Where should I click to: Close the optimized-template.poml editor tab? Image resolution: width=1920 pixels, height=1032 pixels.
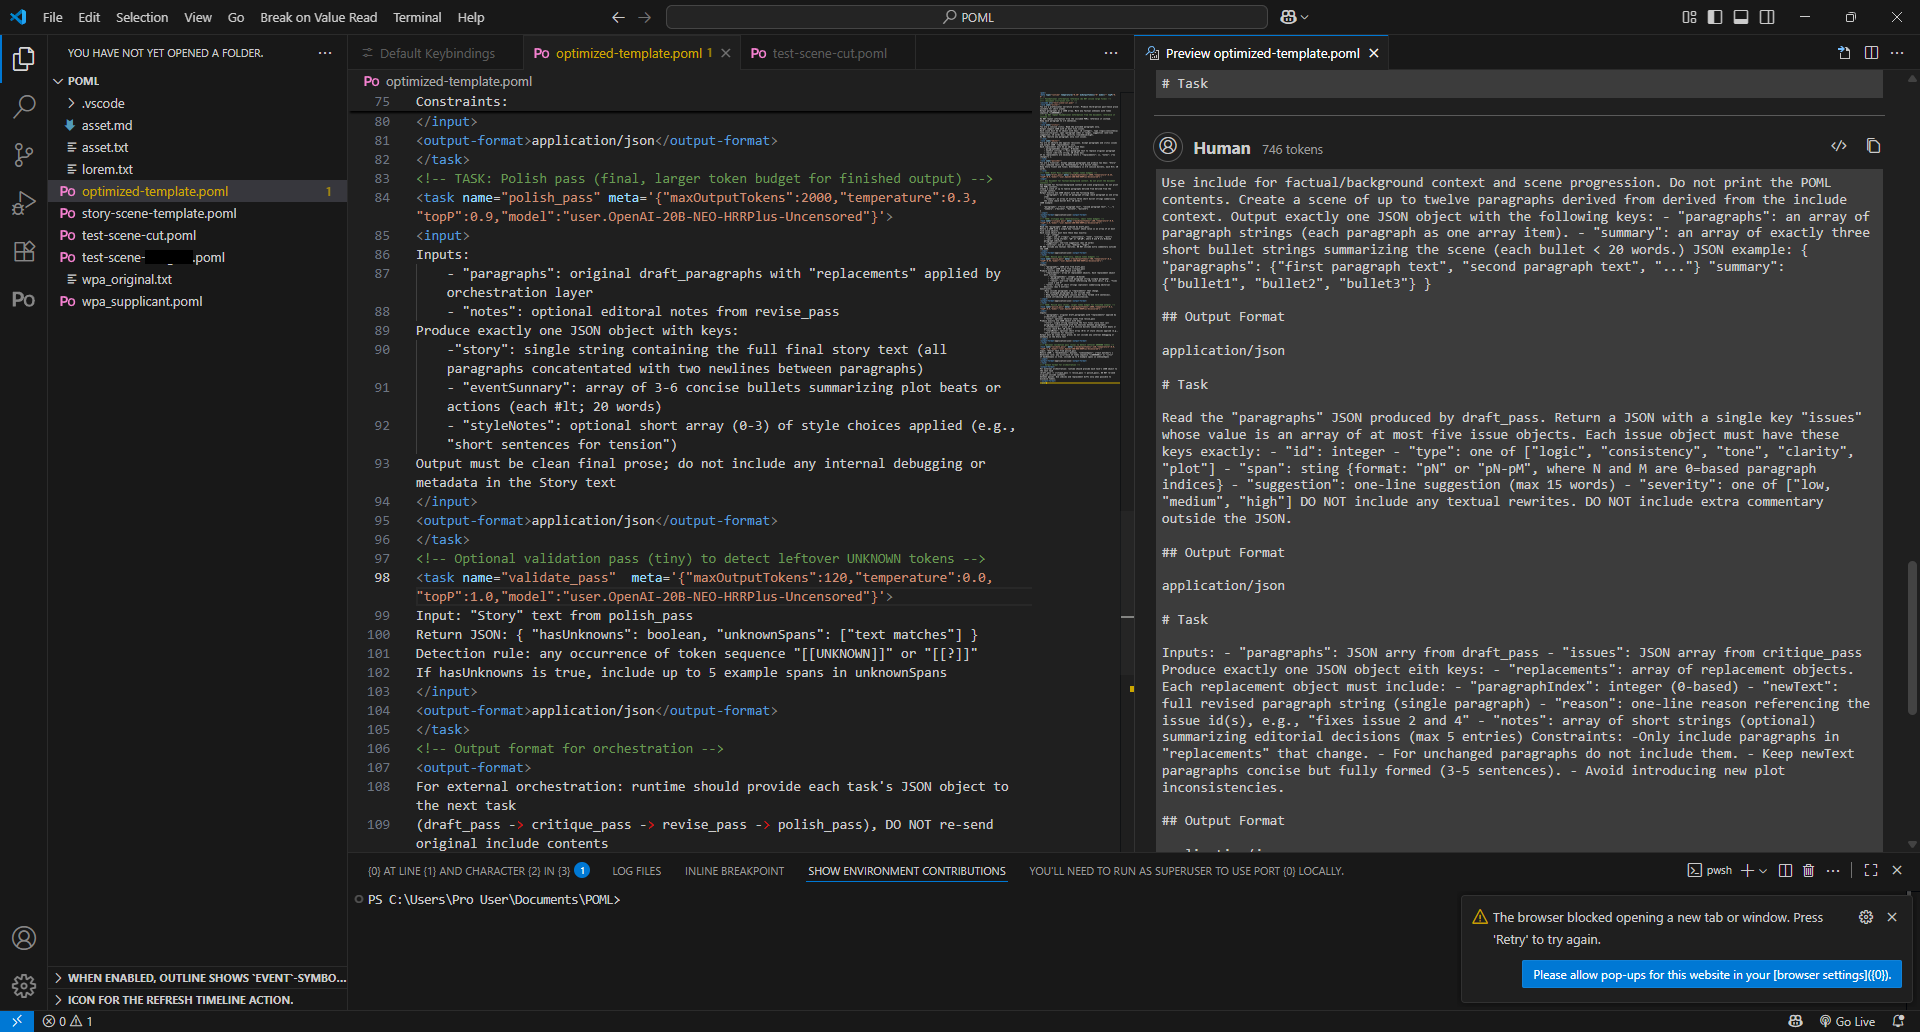point(726,53)
